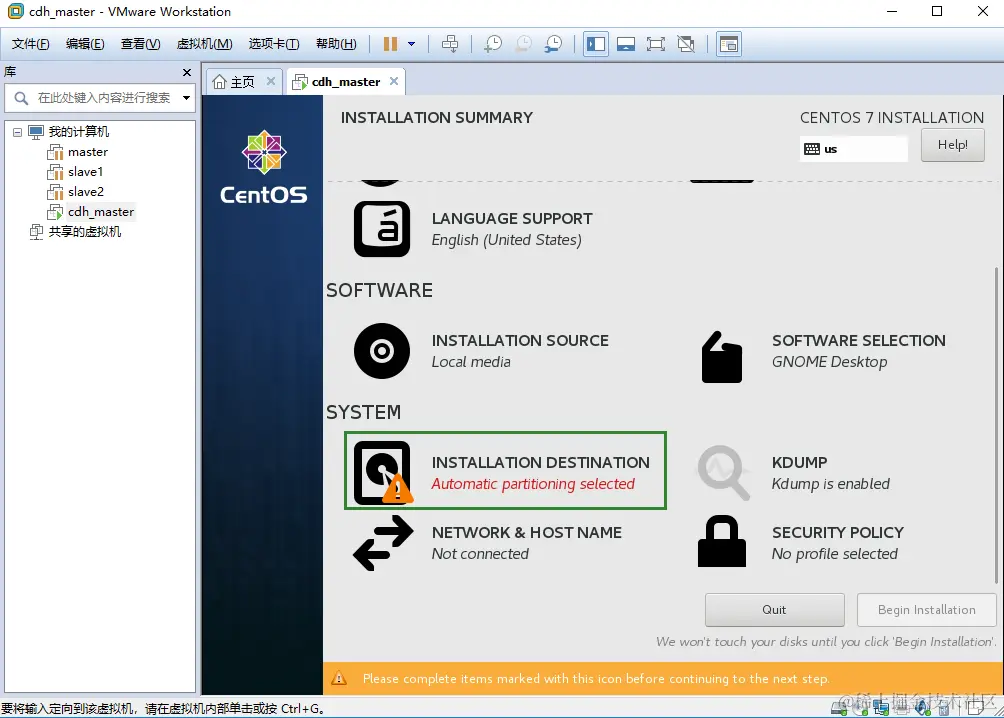The image size is (1004, 718).
Task: Click the Quit button
Action: 774,610
